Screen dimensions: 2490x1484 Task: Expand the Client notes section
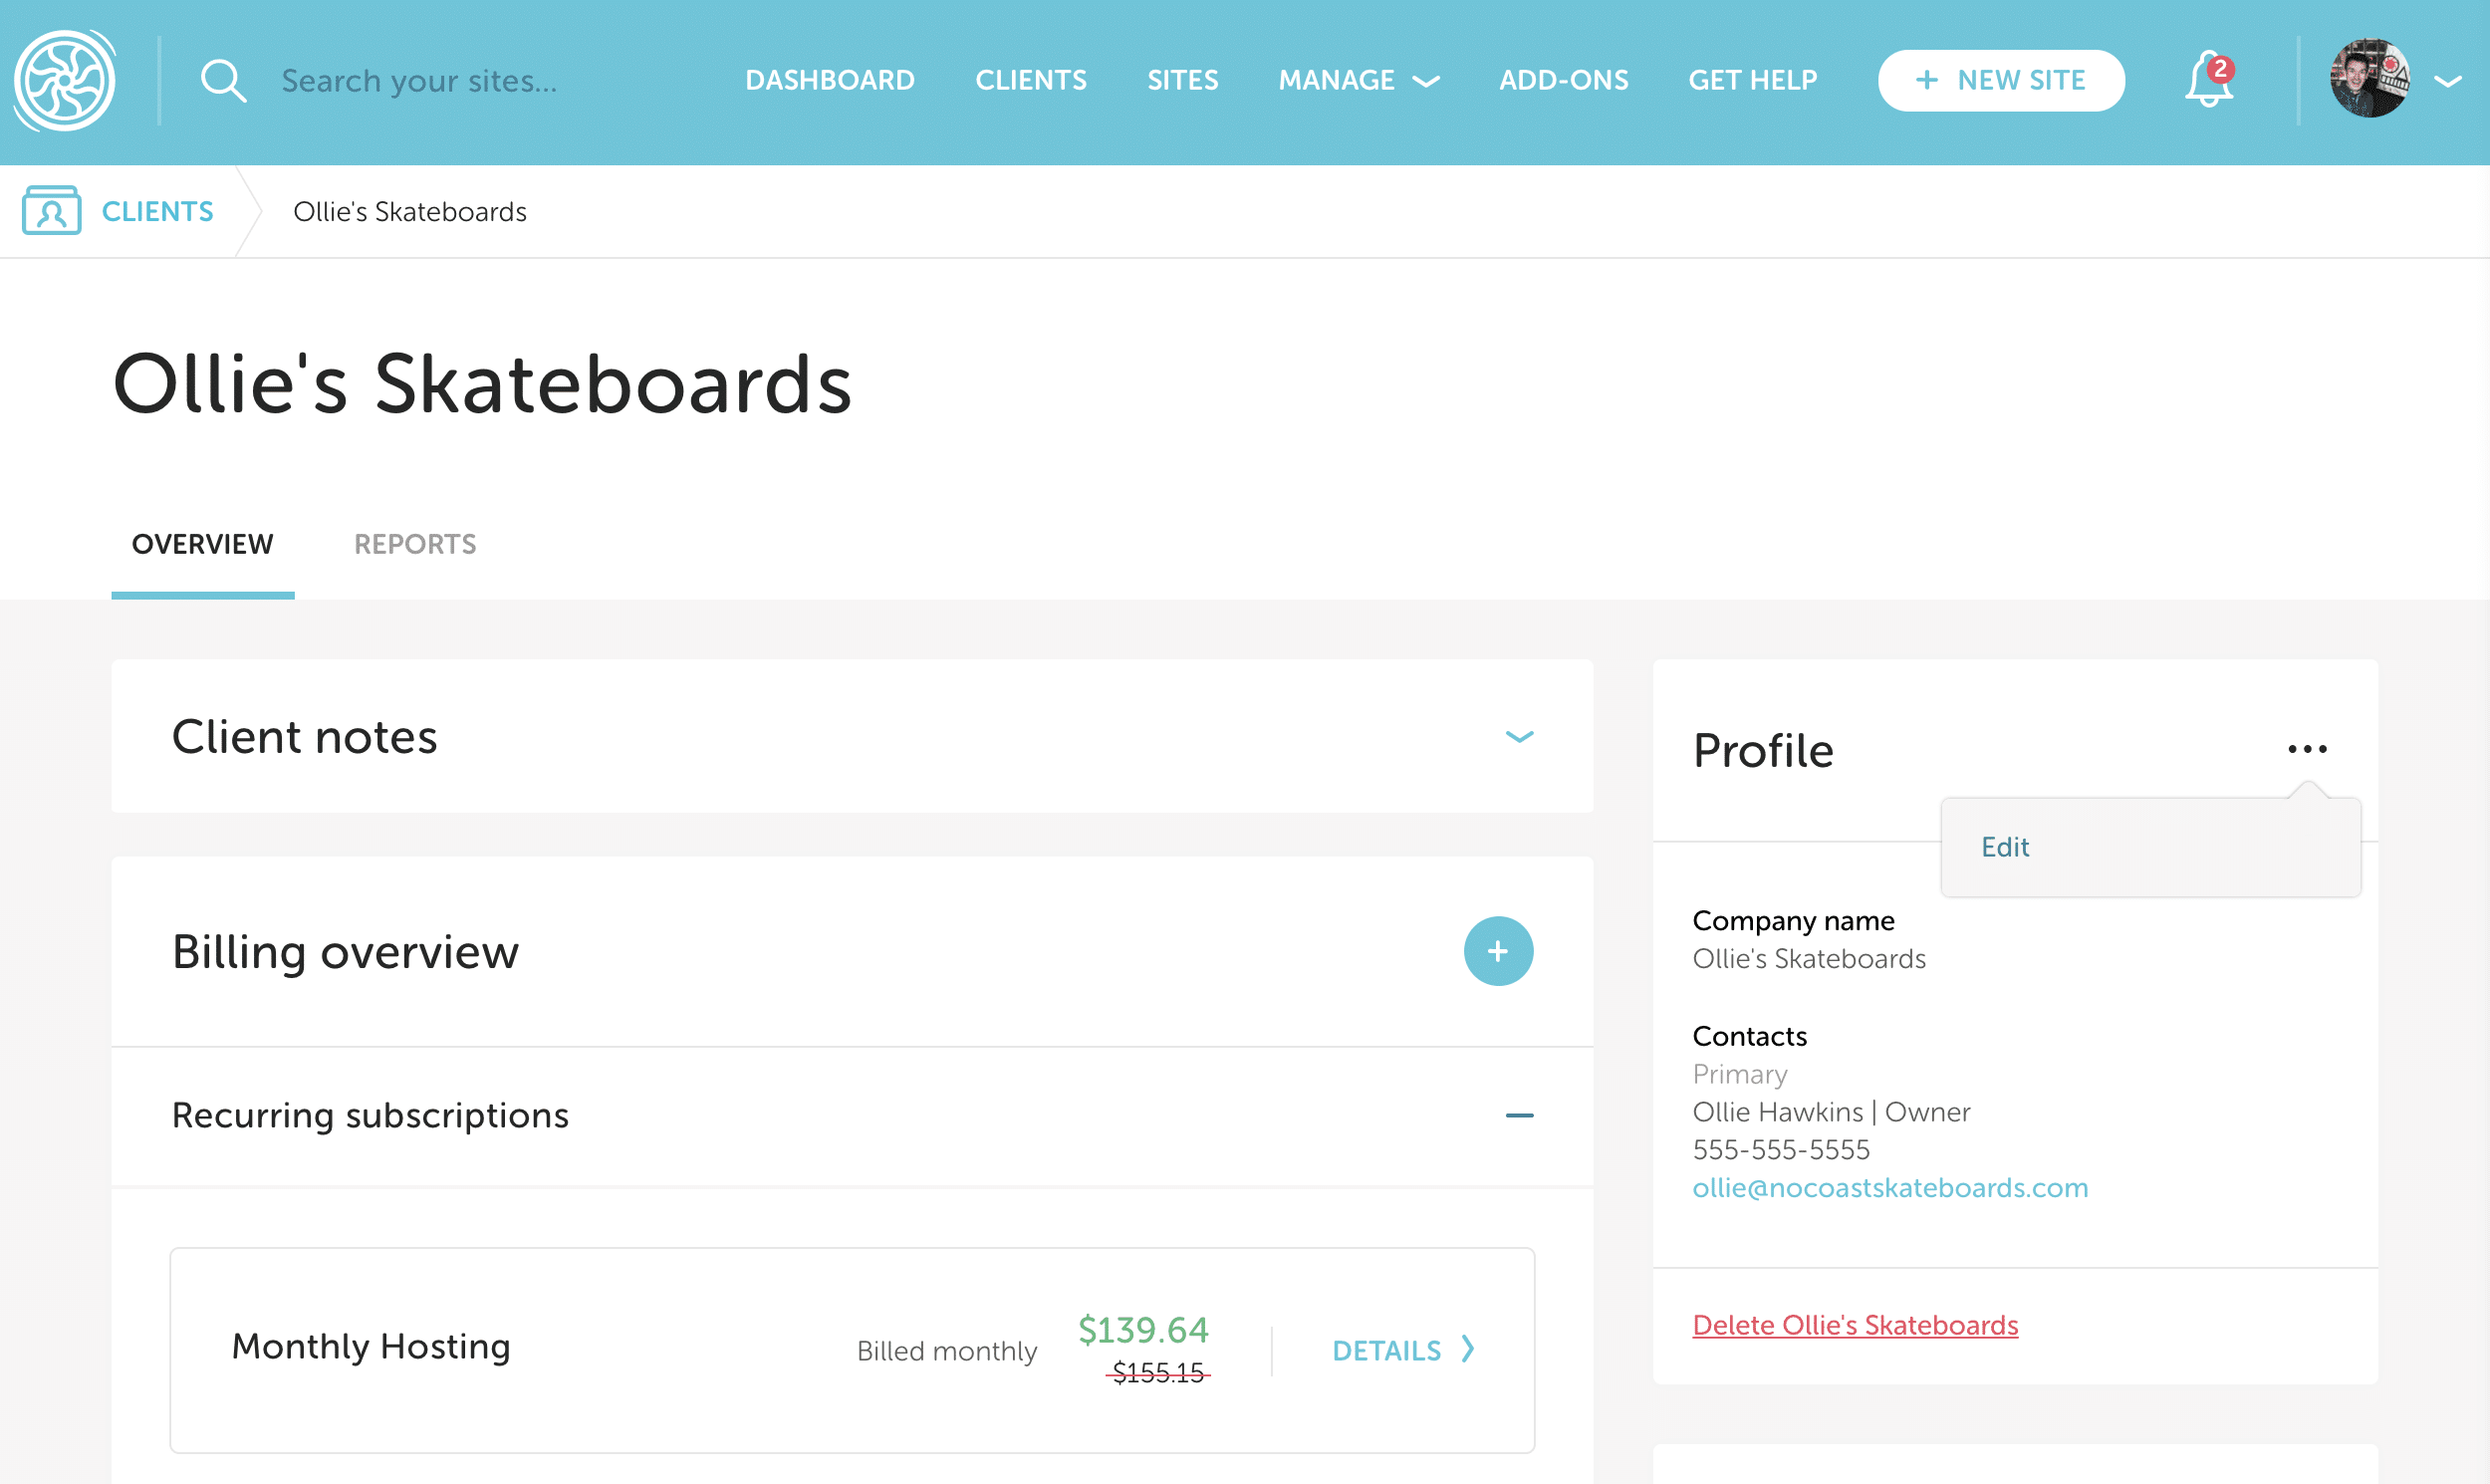coord(1519,737)
